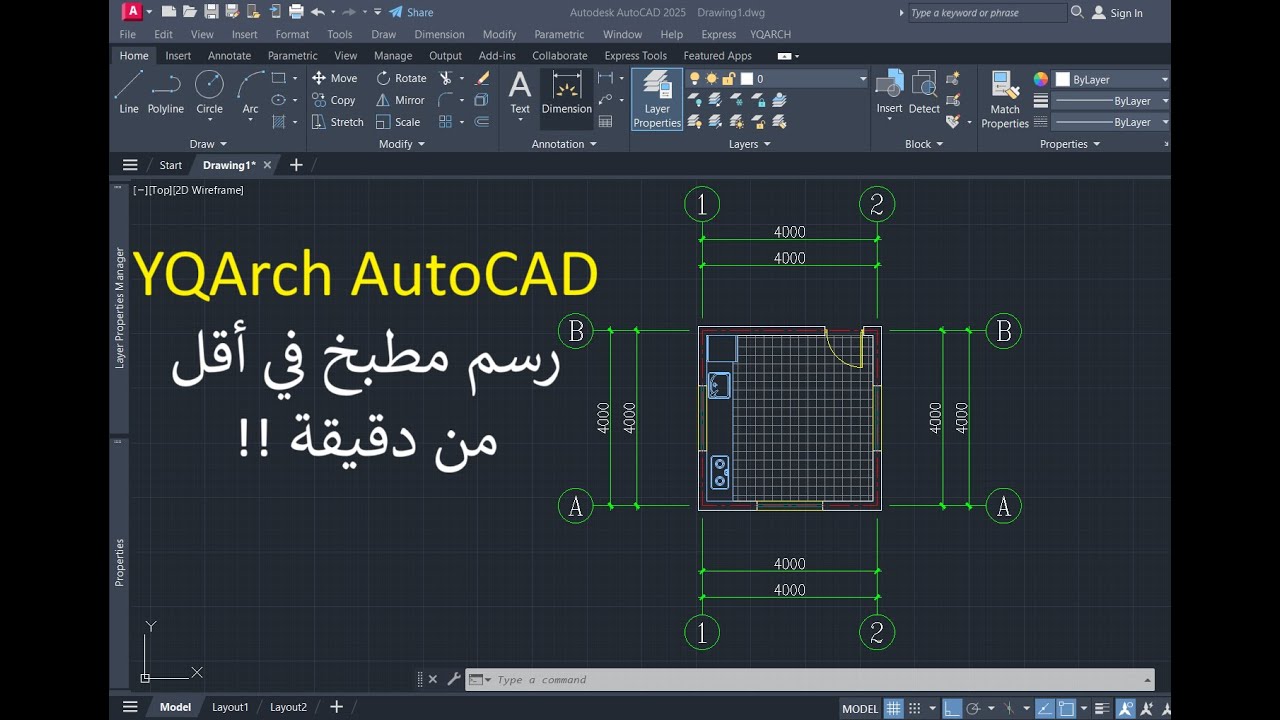The width and height of the screenshot is (1280, 720).
Task: Click the Stretch tool
Action: click(337, 122)
